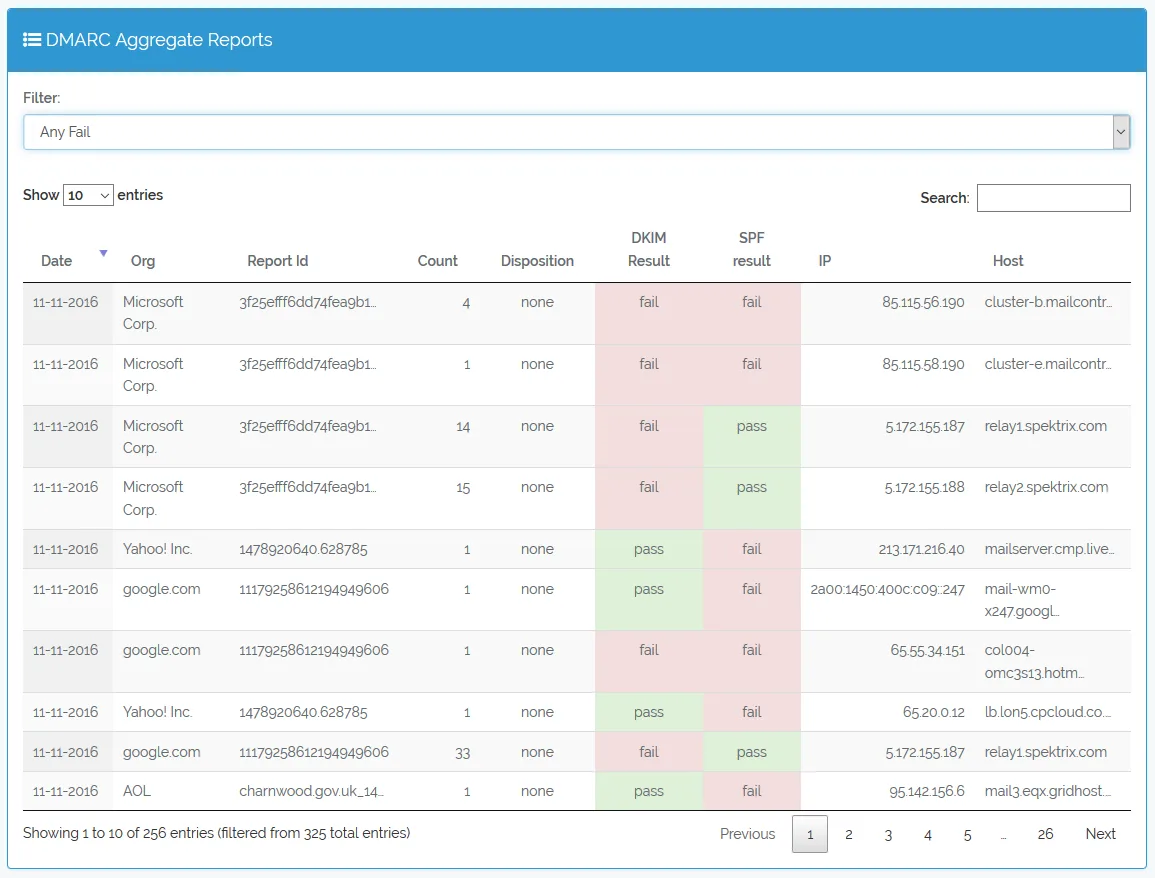Click IP 85.115.58.190
1155x878 pixels.
923,364
